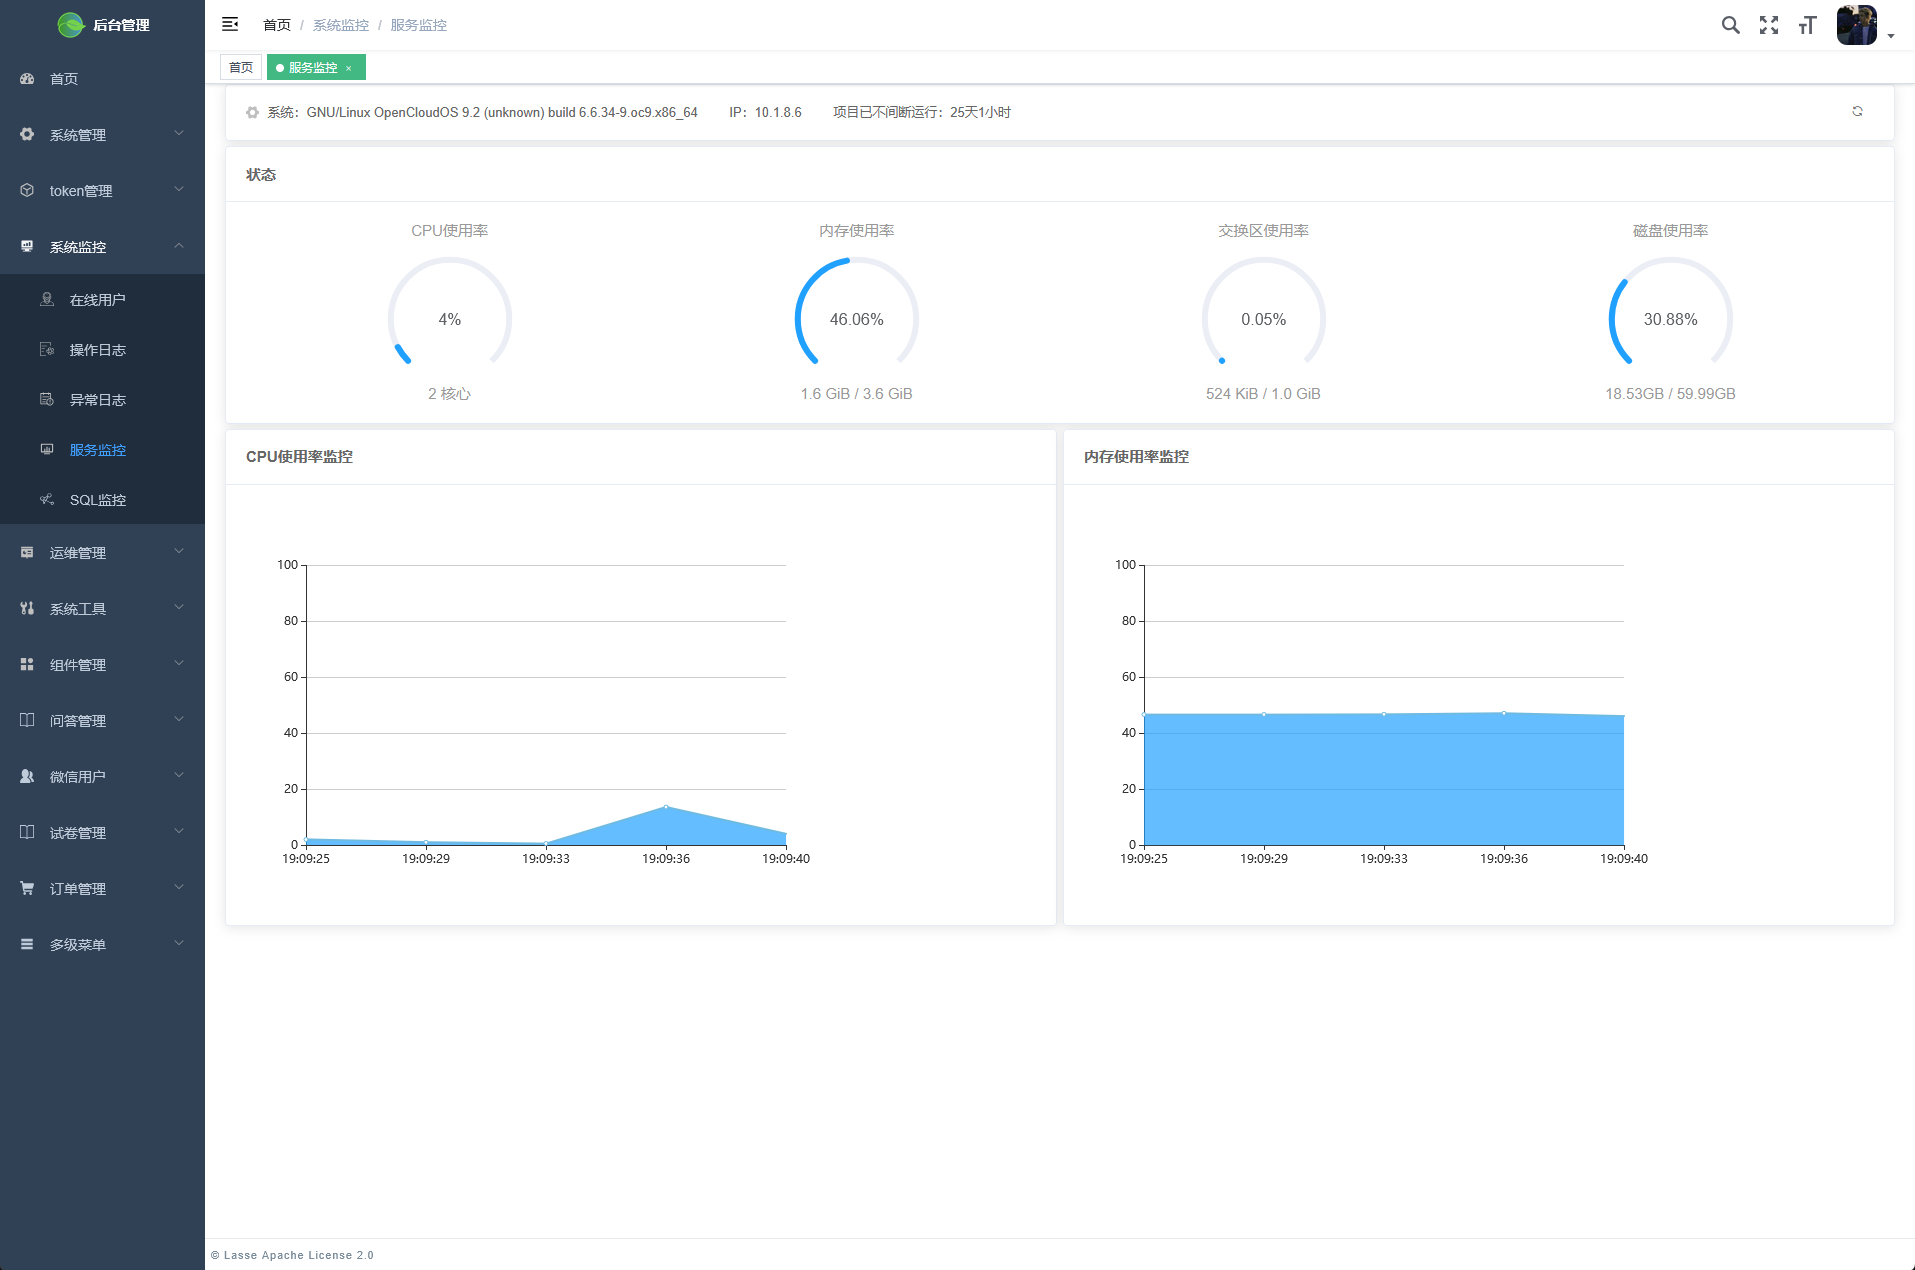Expand the 多级菜单 submenu arrow

(x=179, y=943)
